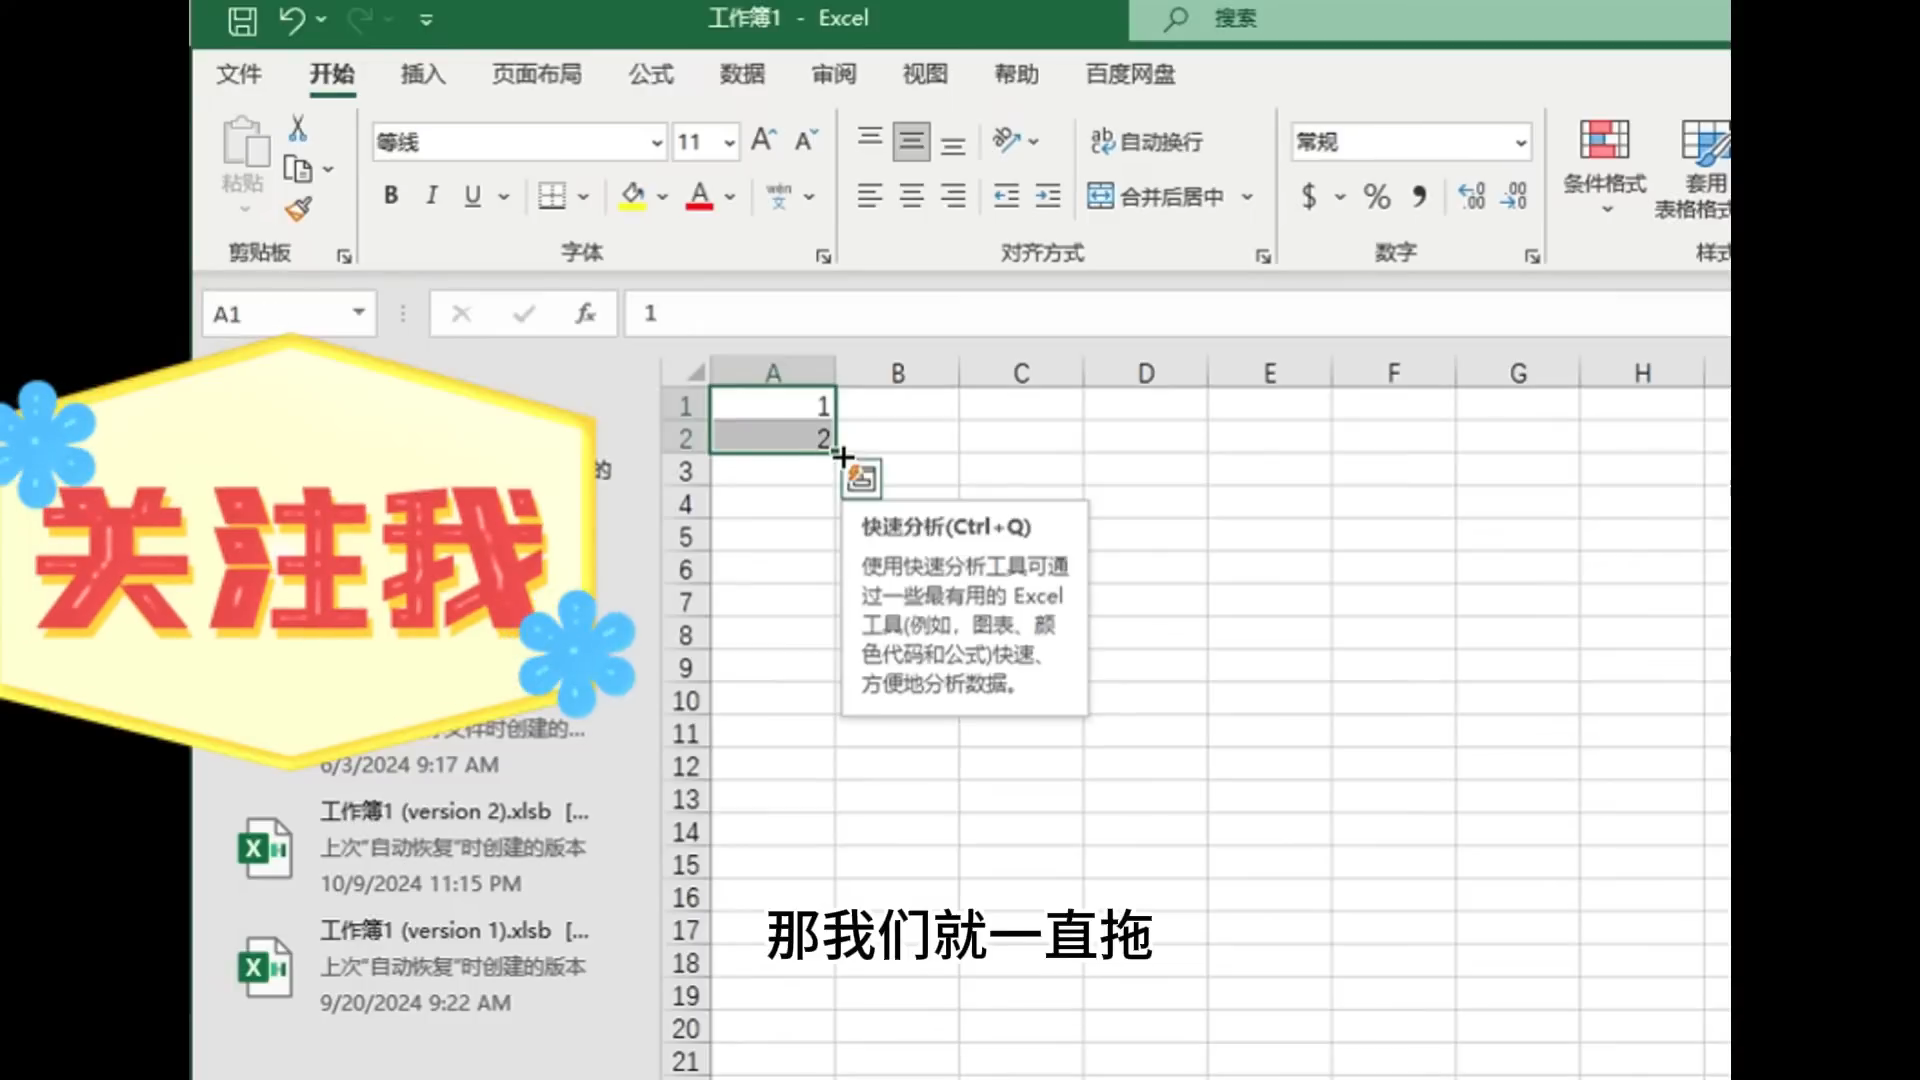Open the 百度网盘 tab
Viewport: 1920px width, 1080px height.
tap(1131, 74)
